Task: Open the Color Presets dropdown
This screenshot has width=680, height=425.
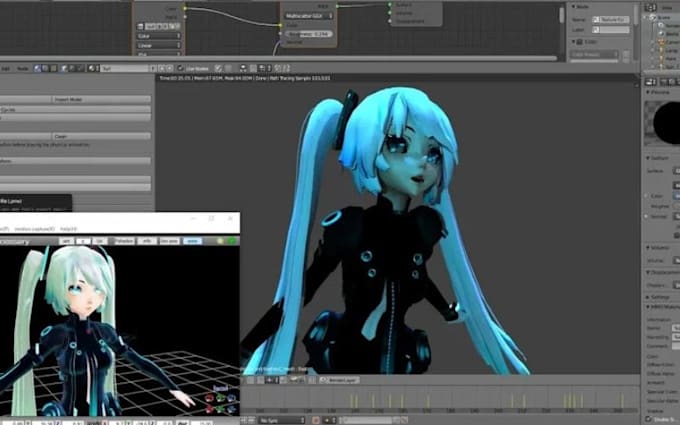Action: [x=593, y=55]
